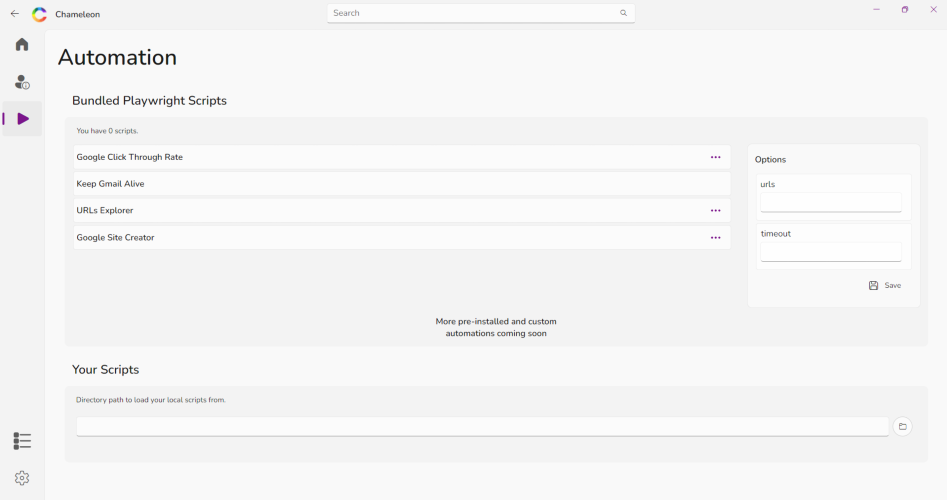Focus the Search box

481,13
